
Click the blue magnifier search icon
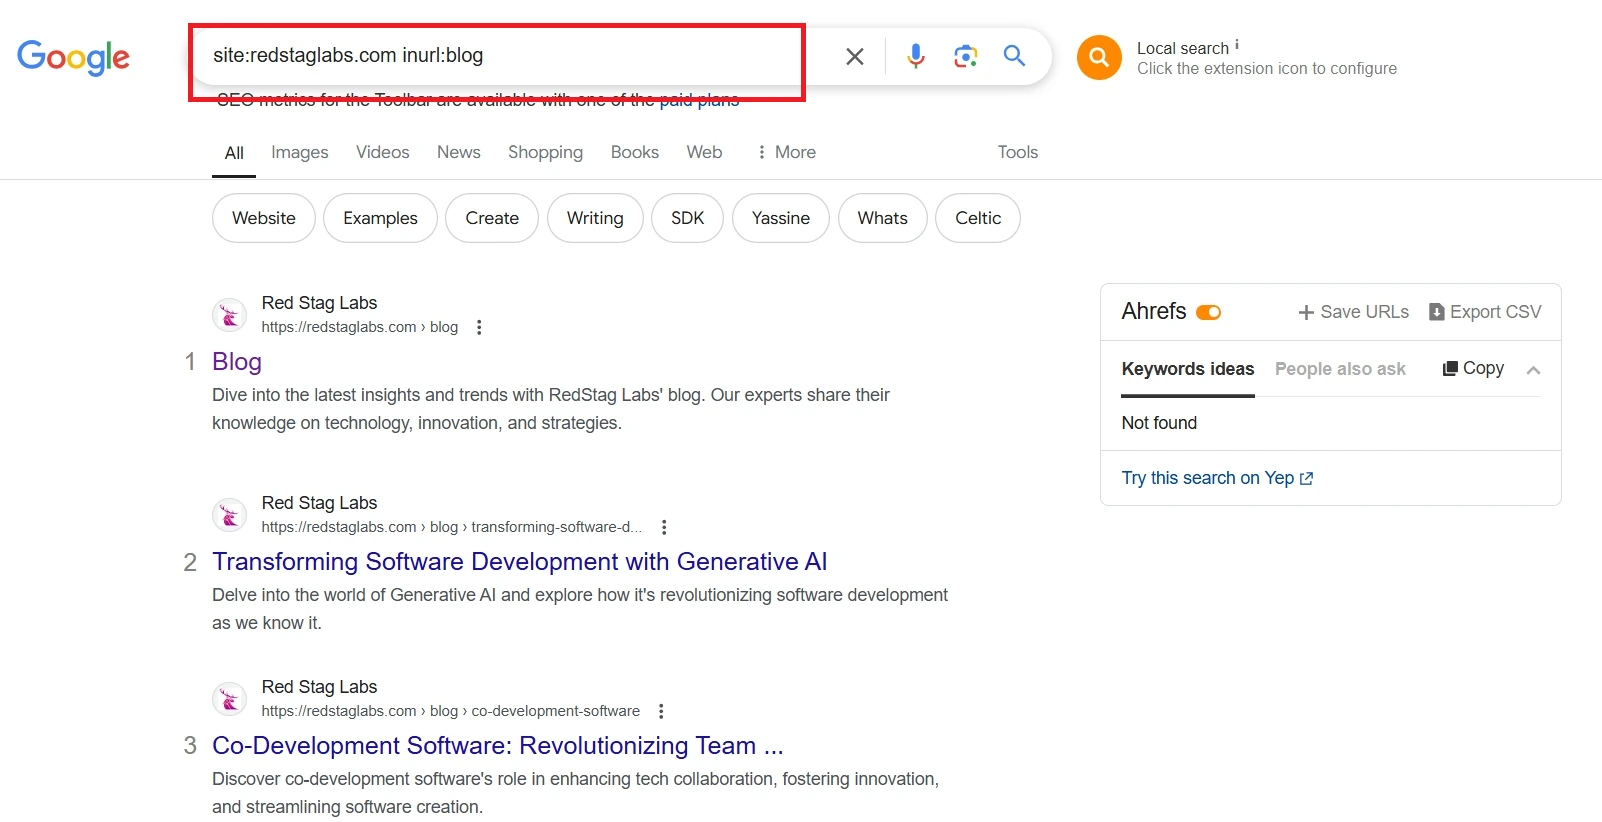(x=1014, y=56)
